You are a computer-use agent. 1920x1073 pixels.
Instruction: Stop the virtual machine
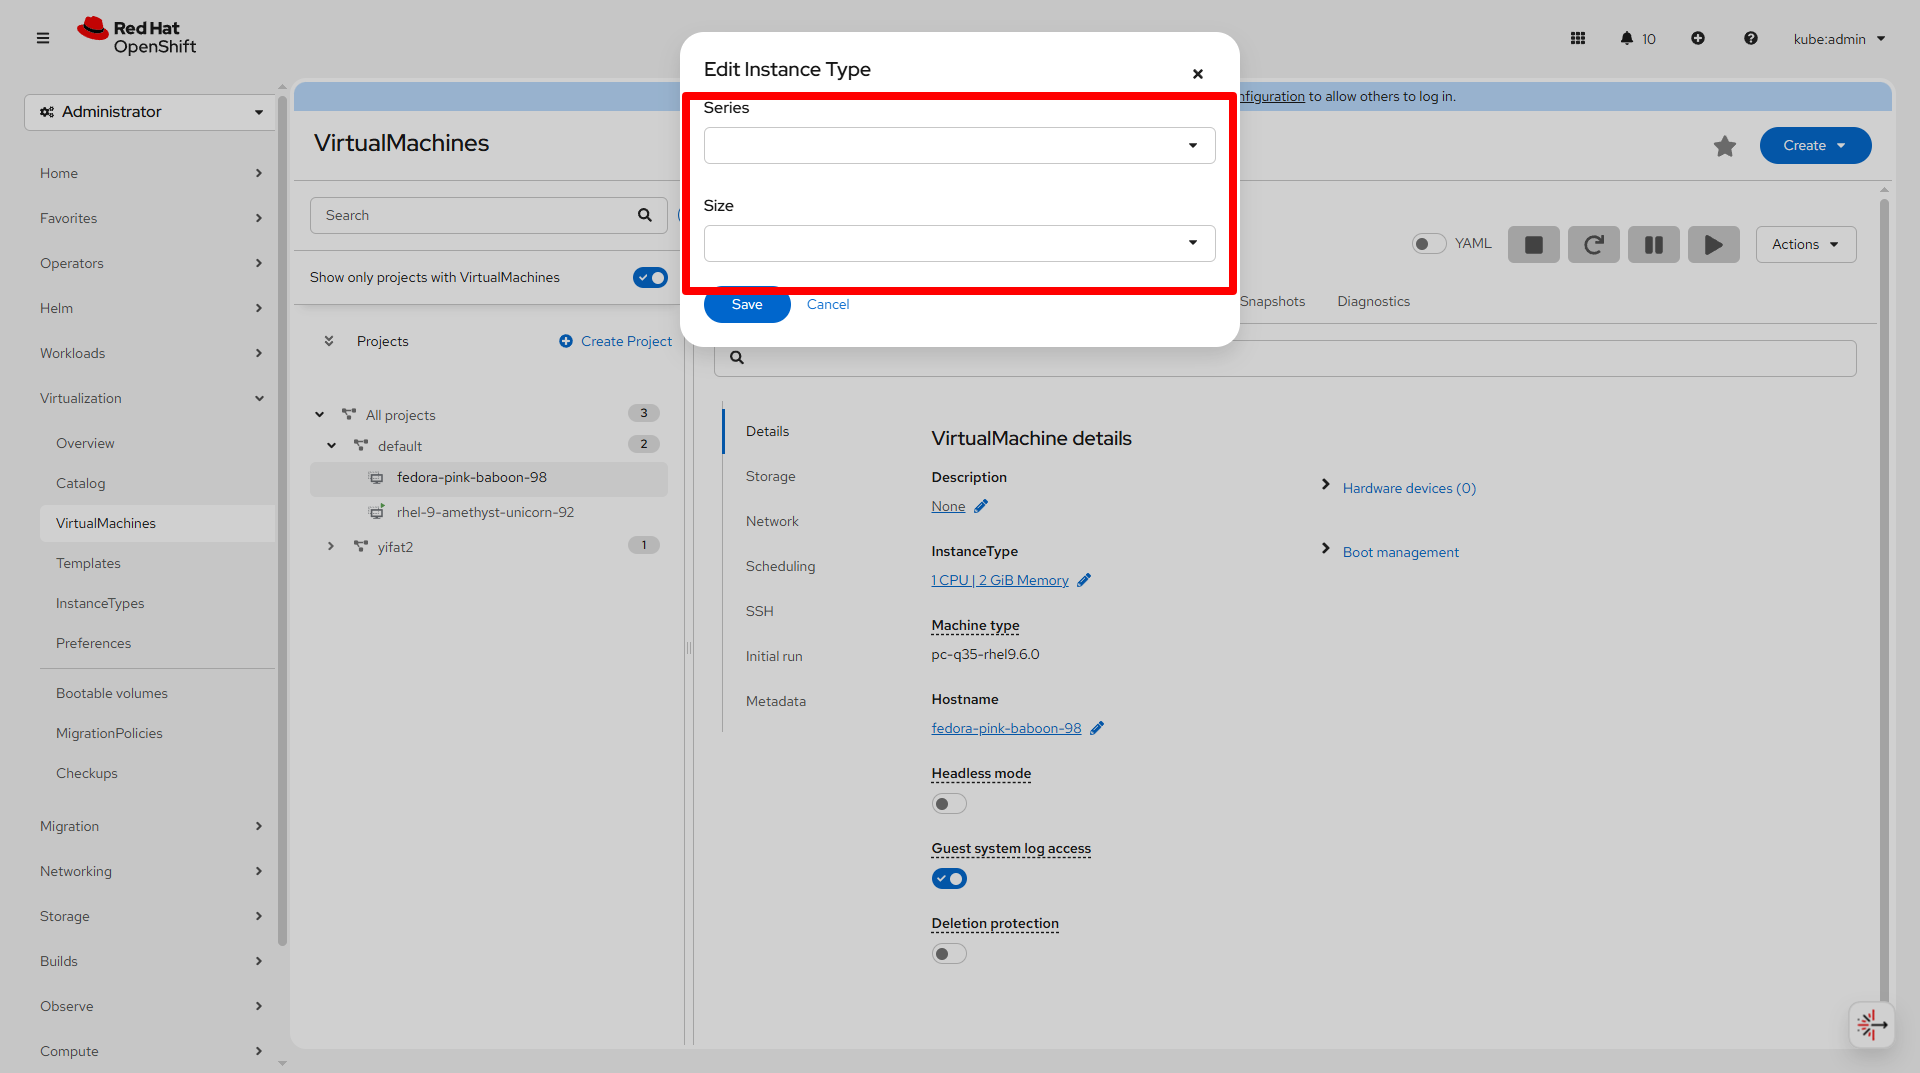click(x=1534, y=244)
